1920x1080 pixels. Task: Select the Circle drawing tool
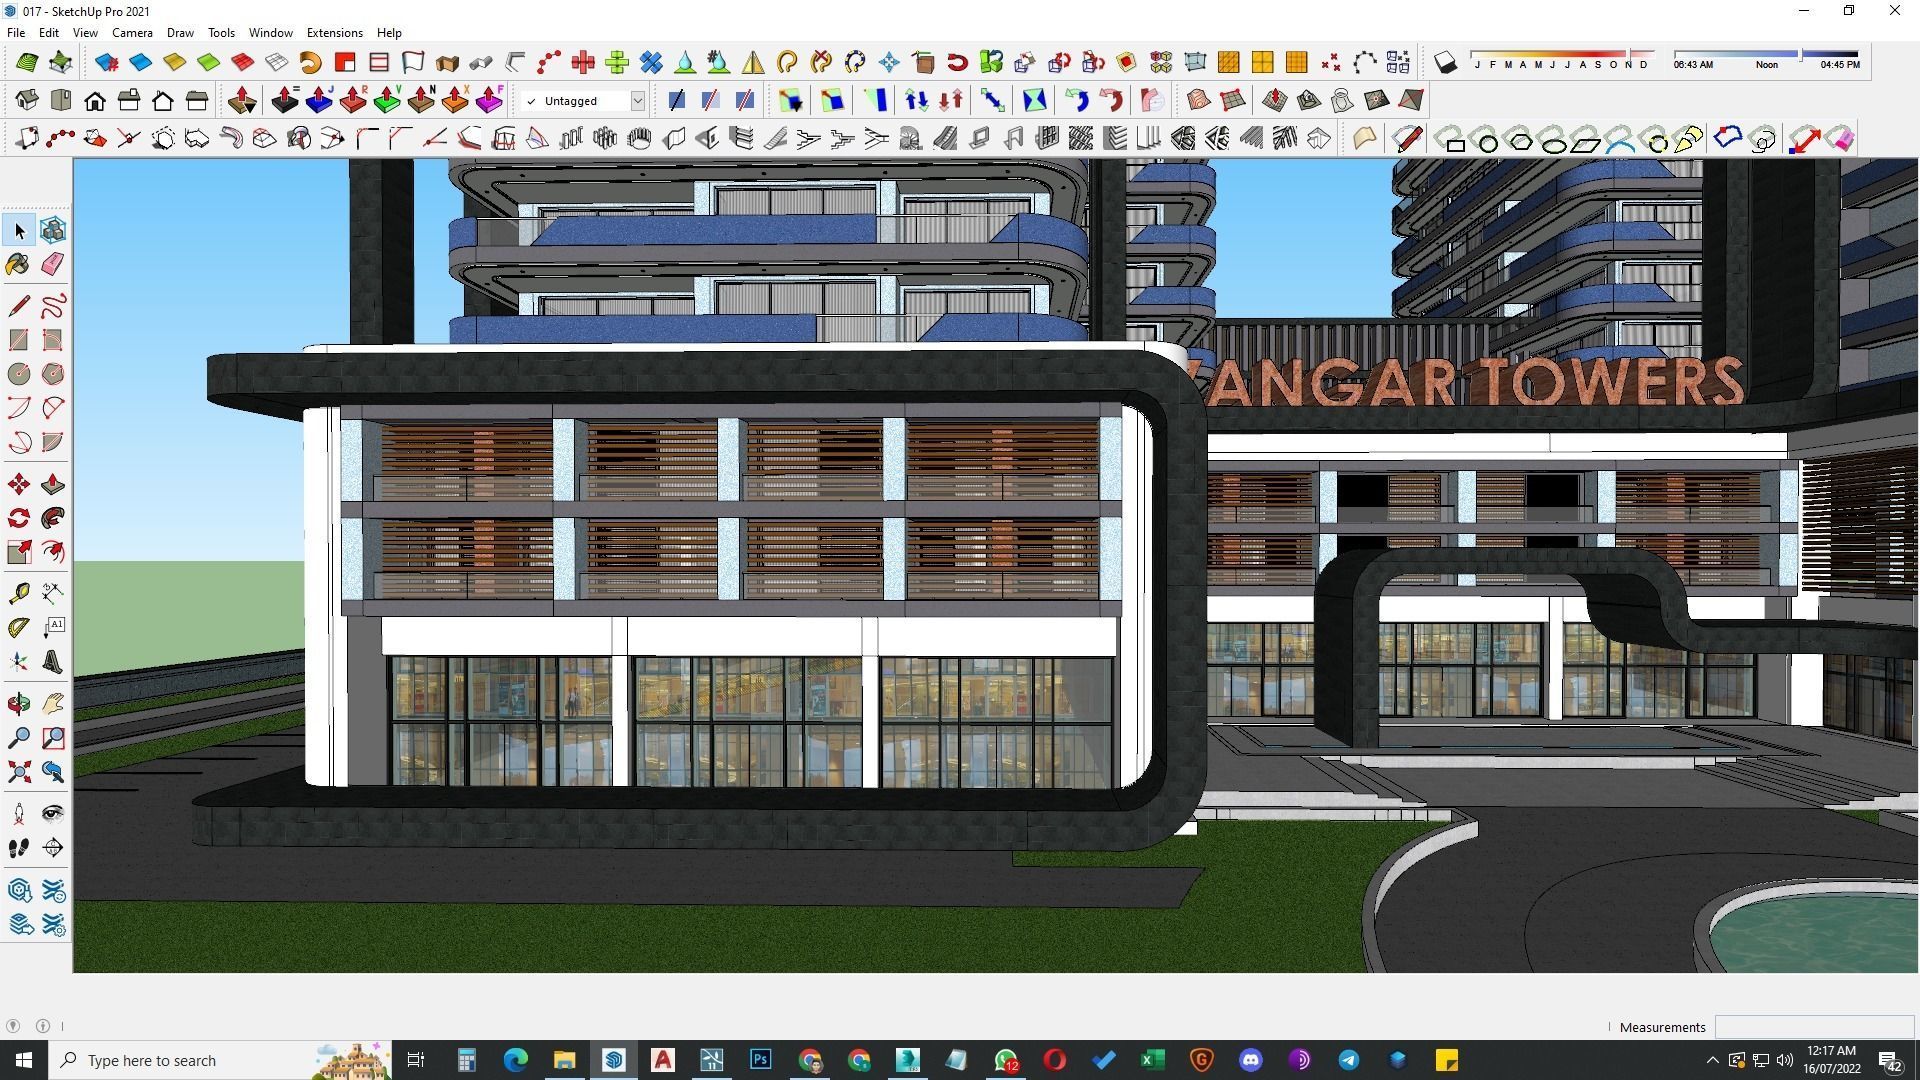click(x=19, y=374)
